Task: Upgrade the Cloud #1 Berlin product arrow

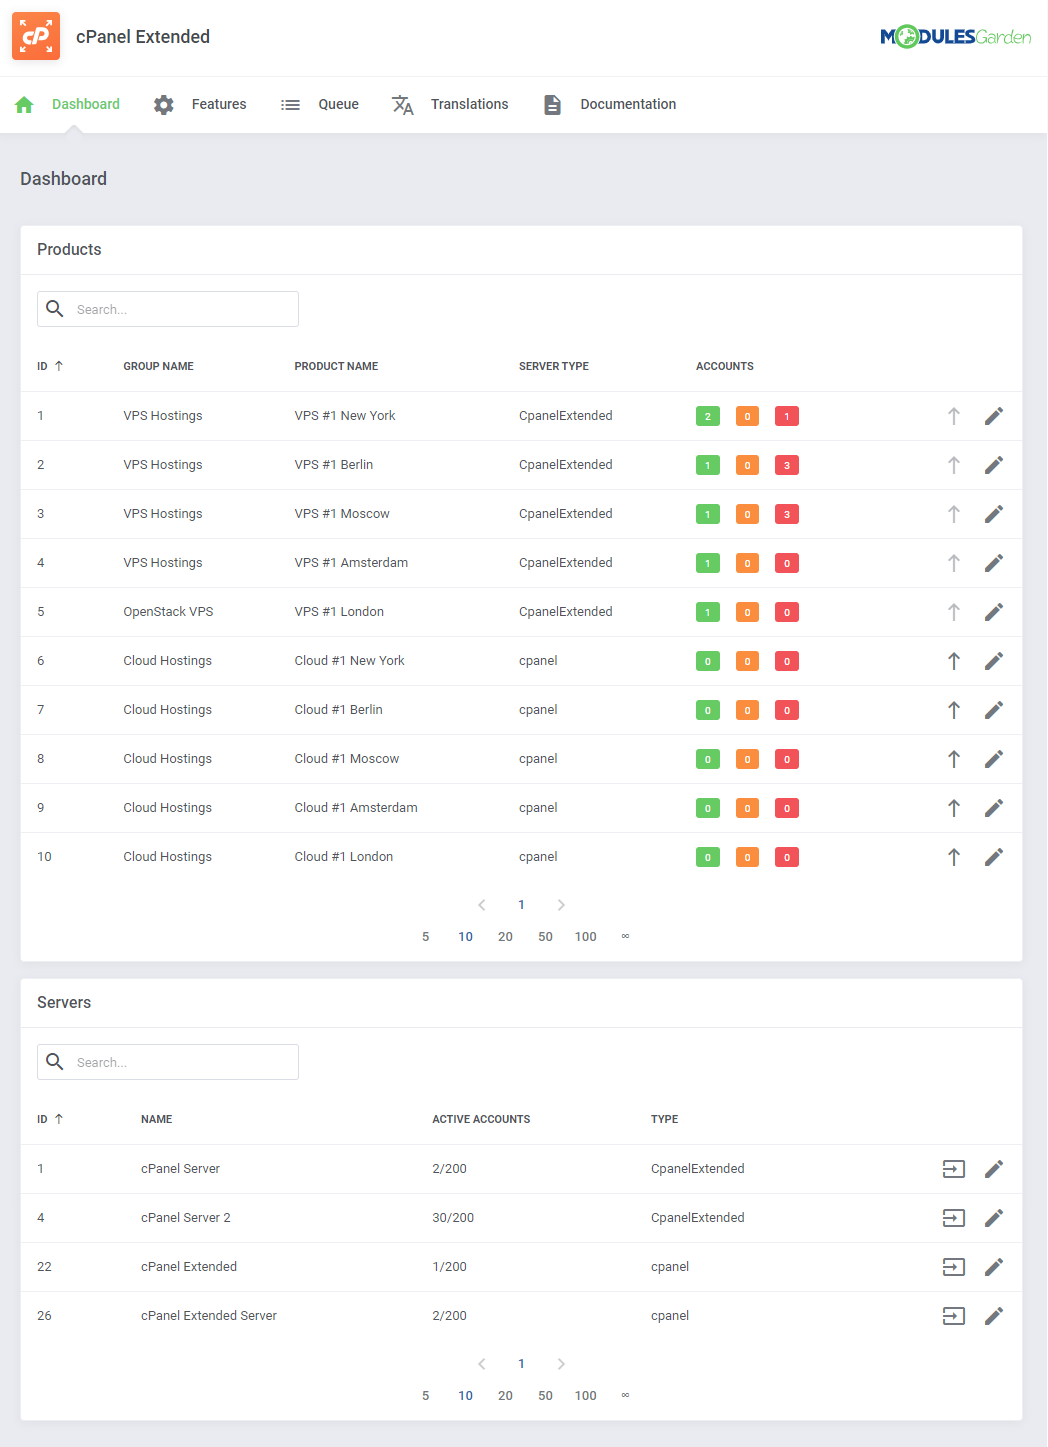Action: tap(954, 710)
